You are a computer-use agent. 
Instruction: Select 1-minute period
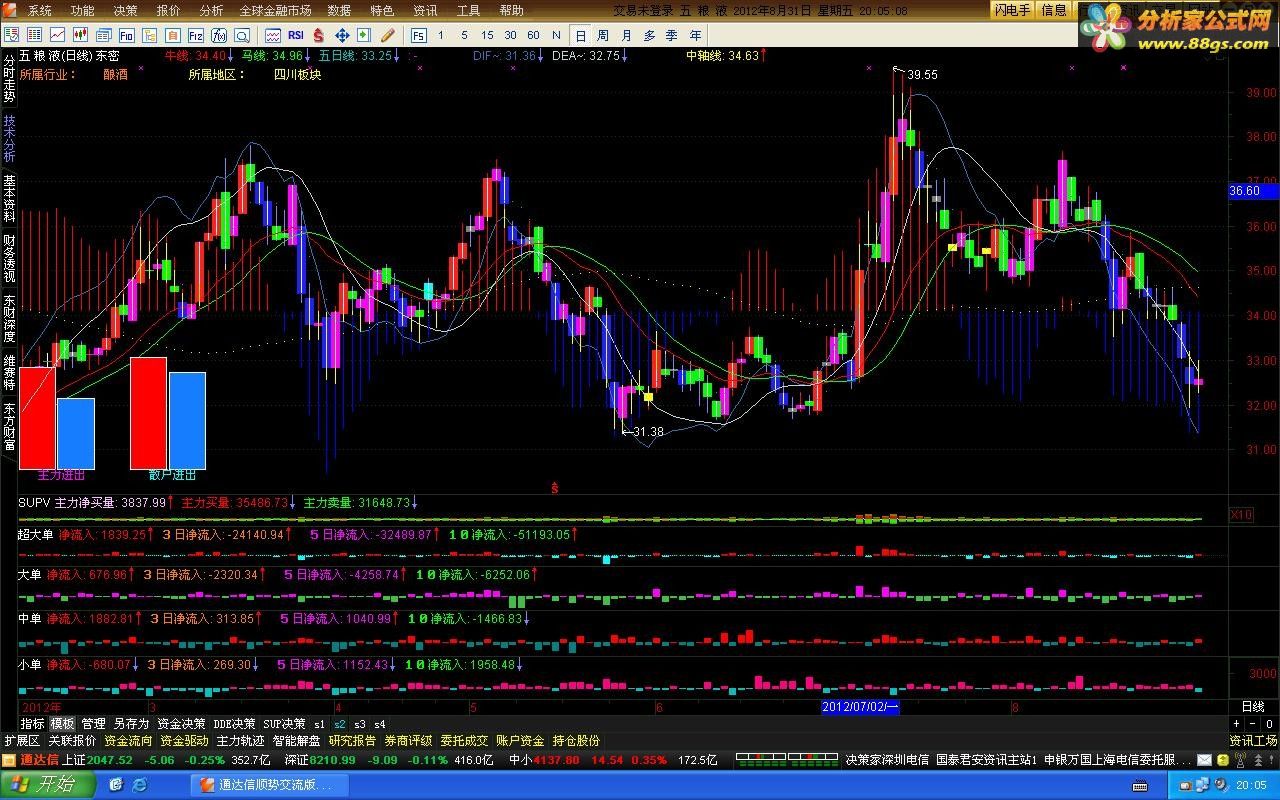[x=440, y=35]
